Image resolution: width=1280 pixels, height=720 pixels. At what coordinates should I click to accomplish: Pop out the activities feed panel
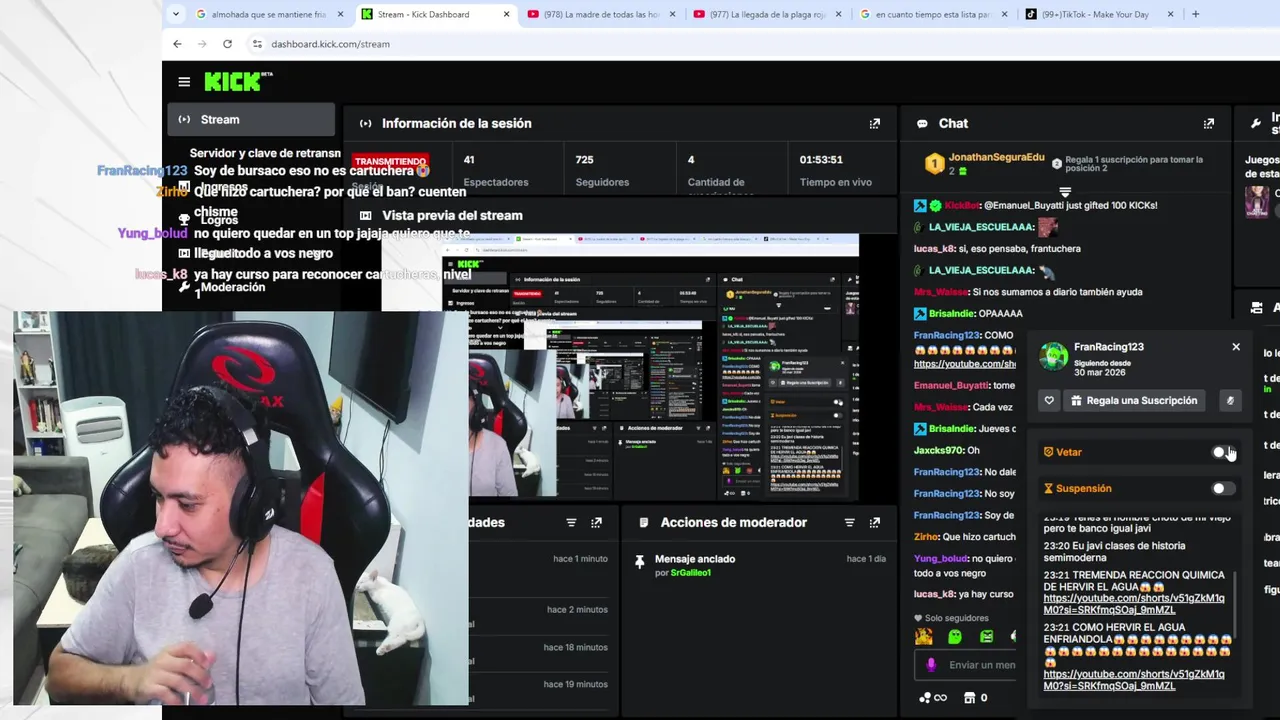click(597, 522)
